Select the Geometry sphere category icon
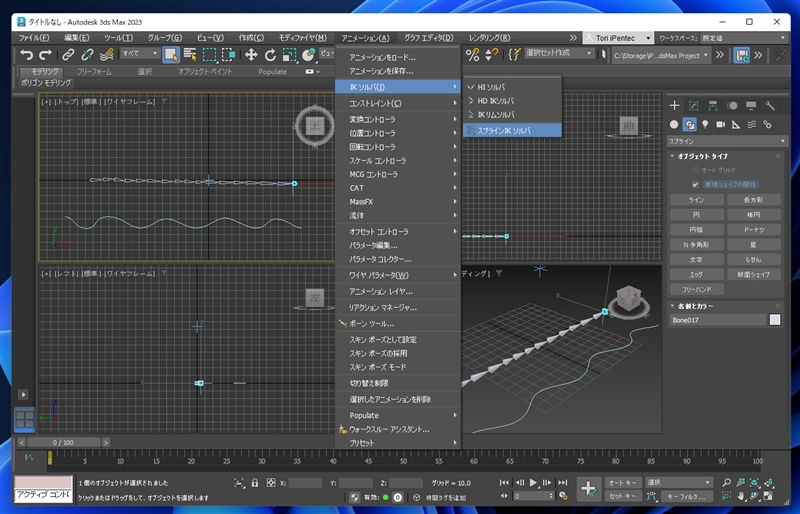Viewport: 800px width, 514px height. [x=674, y=124]
